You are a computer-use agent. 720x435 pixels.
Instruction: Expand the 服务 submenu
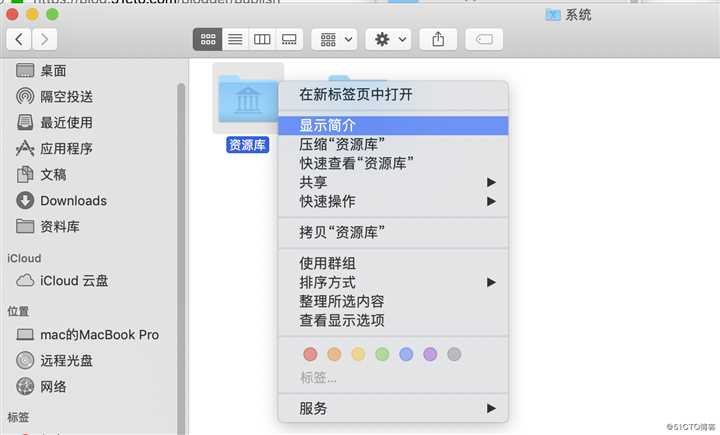pos(393,408)
